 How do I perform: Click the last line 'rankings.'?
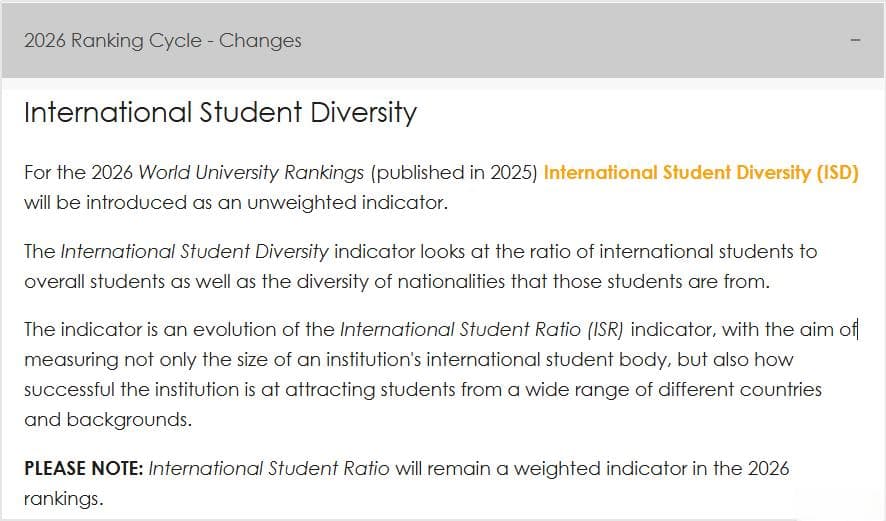coord(64,499)
